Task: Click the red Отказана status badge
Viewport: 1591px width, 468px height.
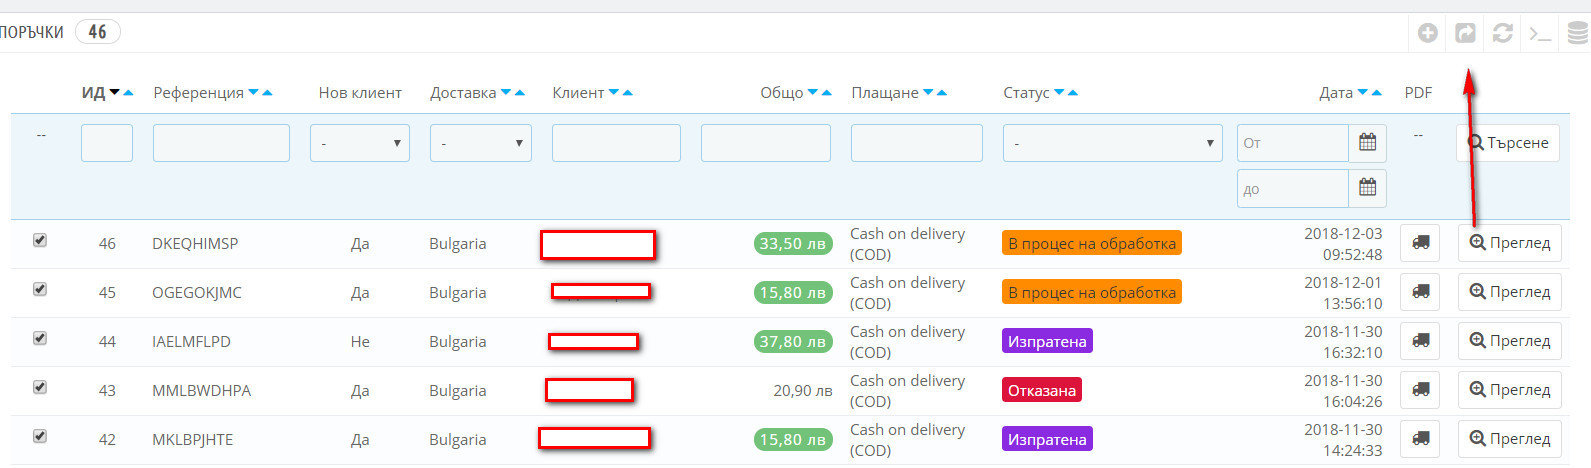Action: (x=1042, y=390)
